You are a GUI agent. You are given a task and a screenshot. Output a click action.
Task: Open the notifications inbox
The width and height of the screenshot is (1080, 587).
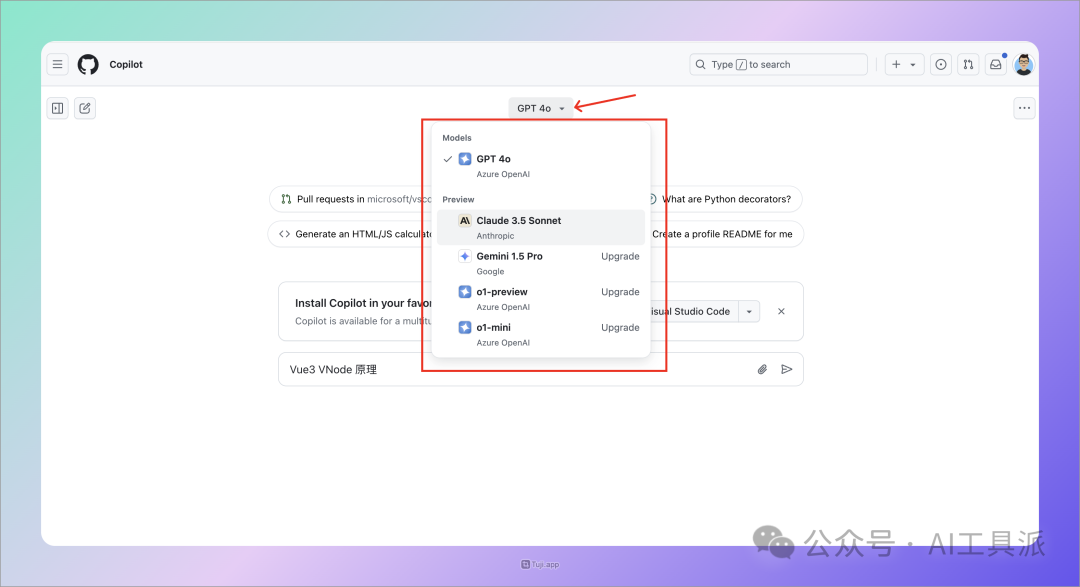coord(996,65)
